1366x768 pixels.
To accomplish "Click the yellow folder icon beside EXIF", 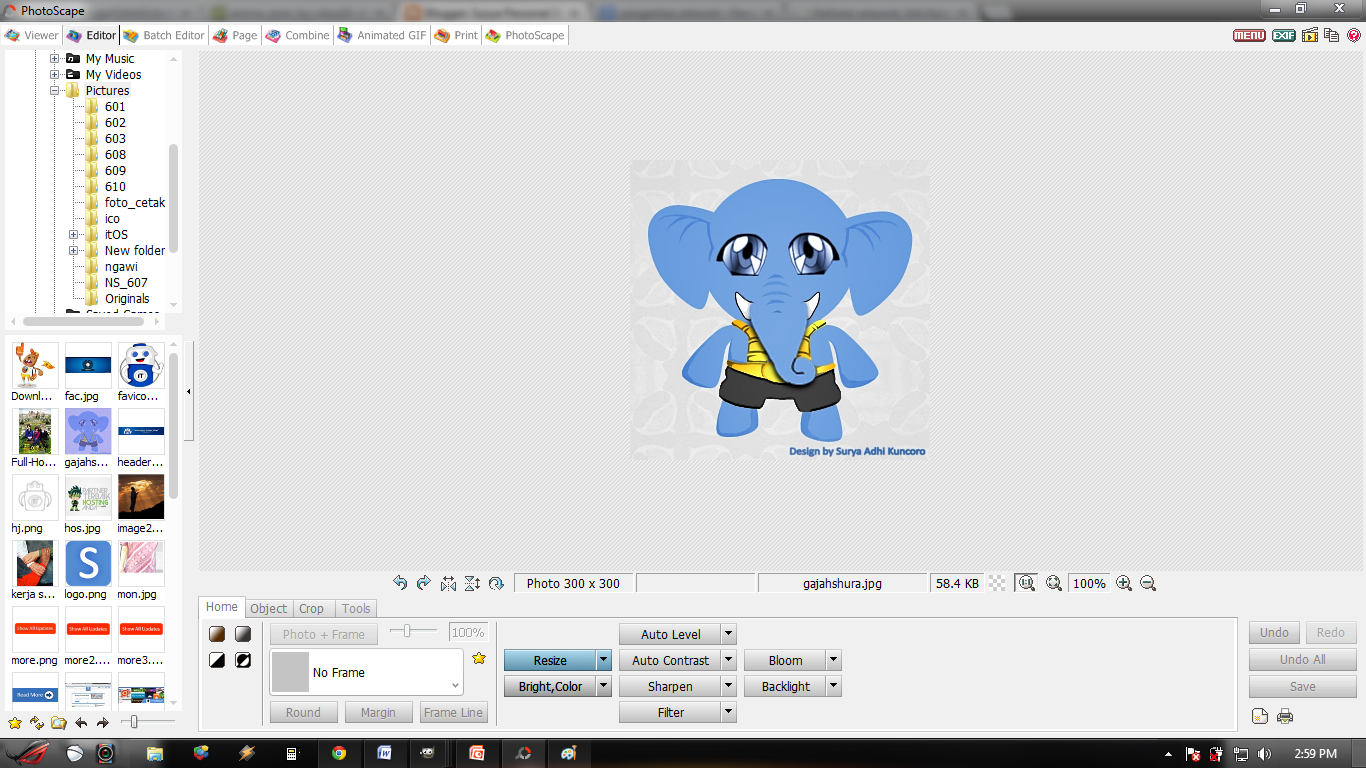I will 1310,35.
